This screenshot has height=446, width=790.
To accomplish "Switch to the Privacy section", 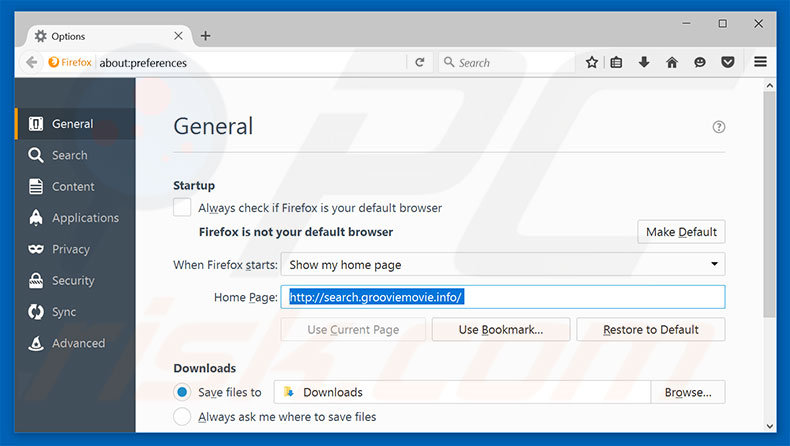I will pos(70,249).
